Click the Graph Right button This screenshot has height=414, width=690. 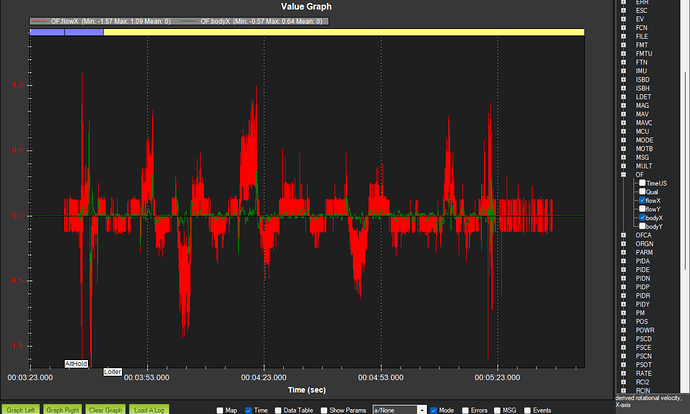click(x=62, y=410)
